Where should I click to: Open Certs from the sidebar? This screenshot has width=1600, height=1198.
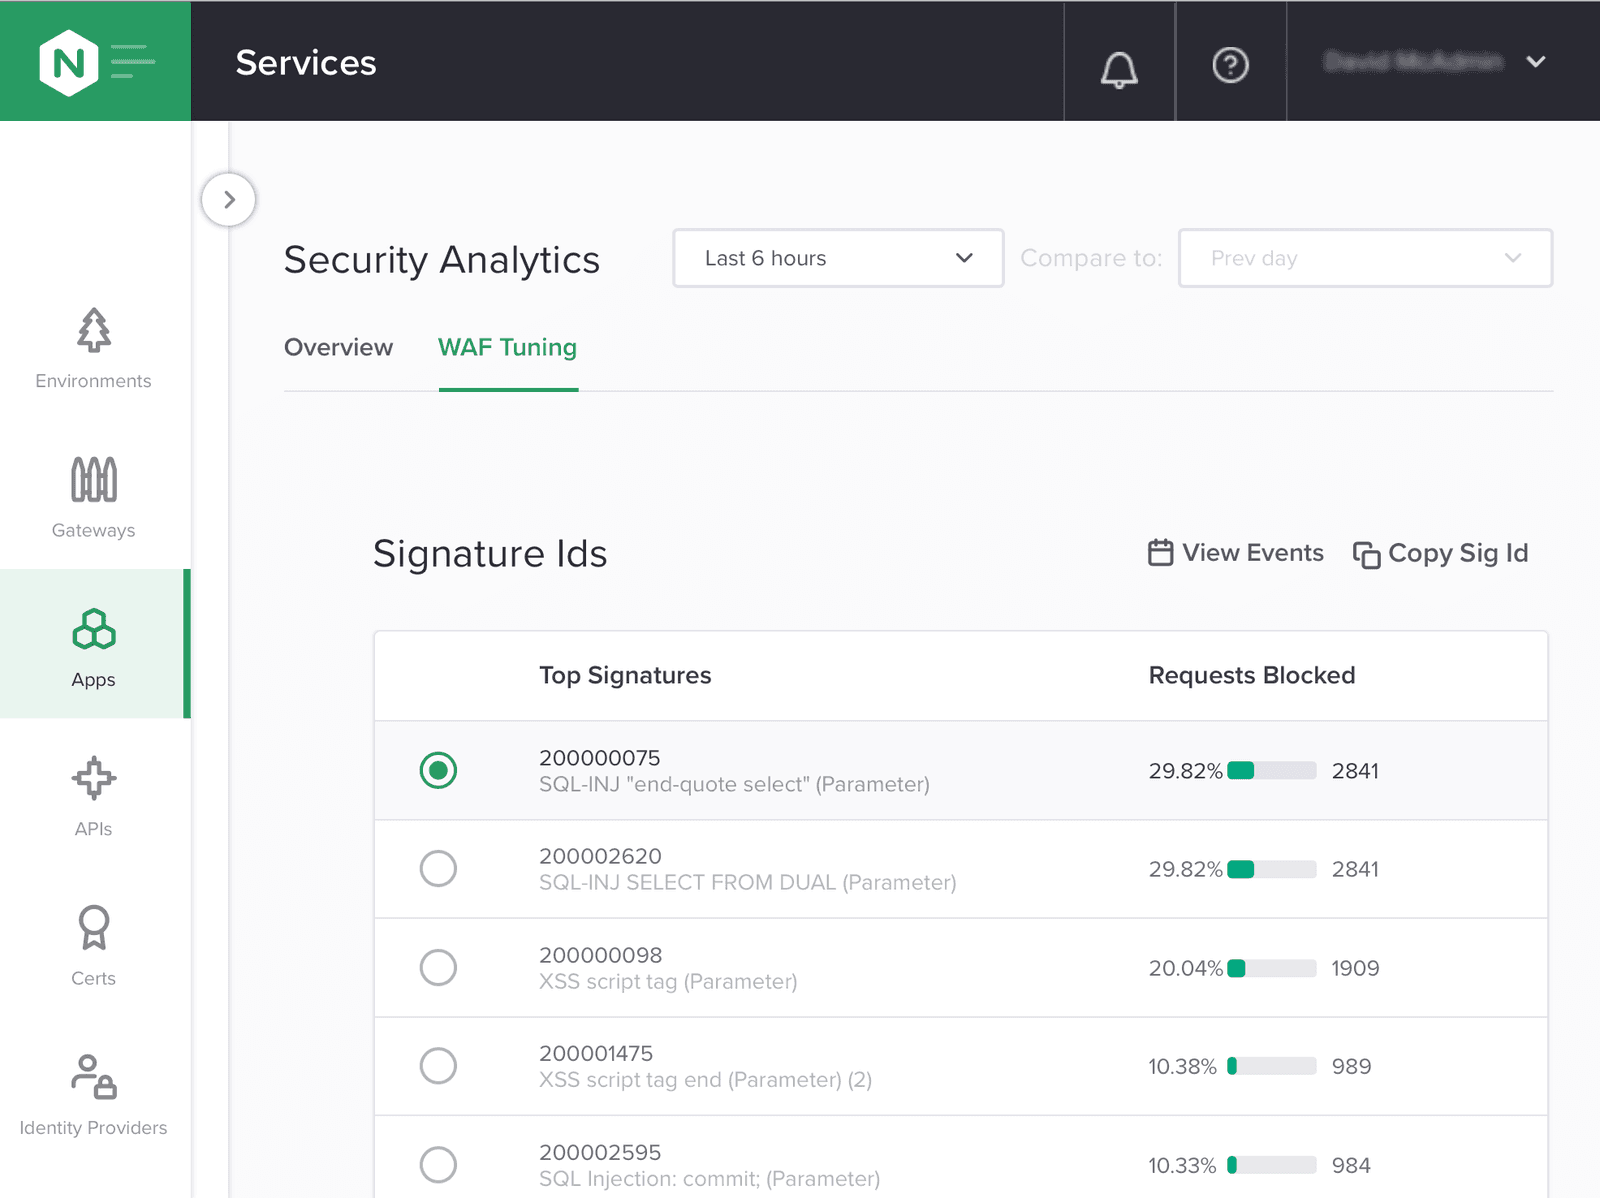(x=94, y=945)
